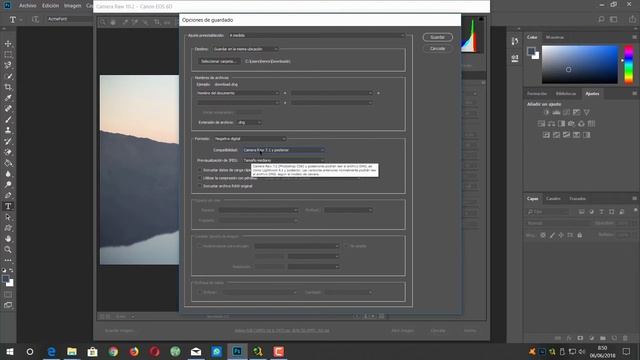Open the Nombre del documento naming dropdown
Image resolution: width=640 pixels, height=360 pixels.
238,93
